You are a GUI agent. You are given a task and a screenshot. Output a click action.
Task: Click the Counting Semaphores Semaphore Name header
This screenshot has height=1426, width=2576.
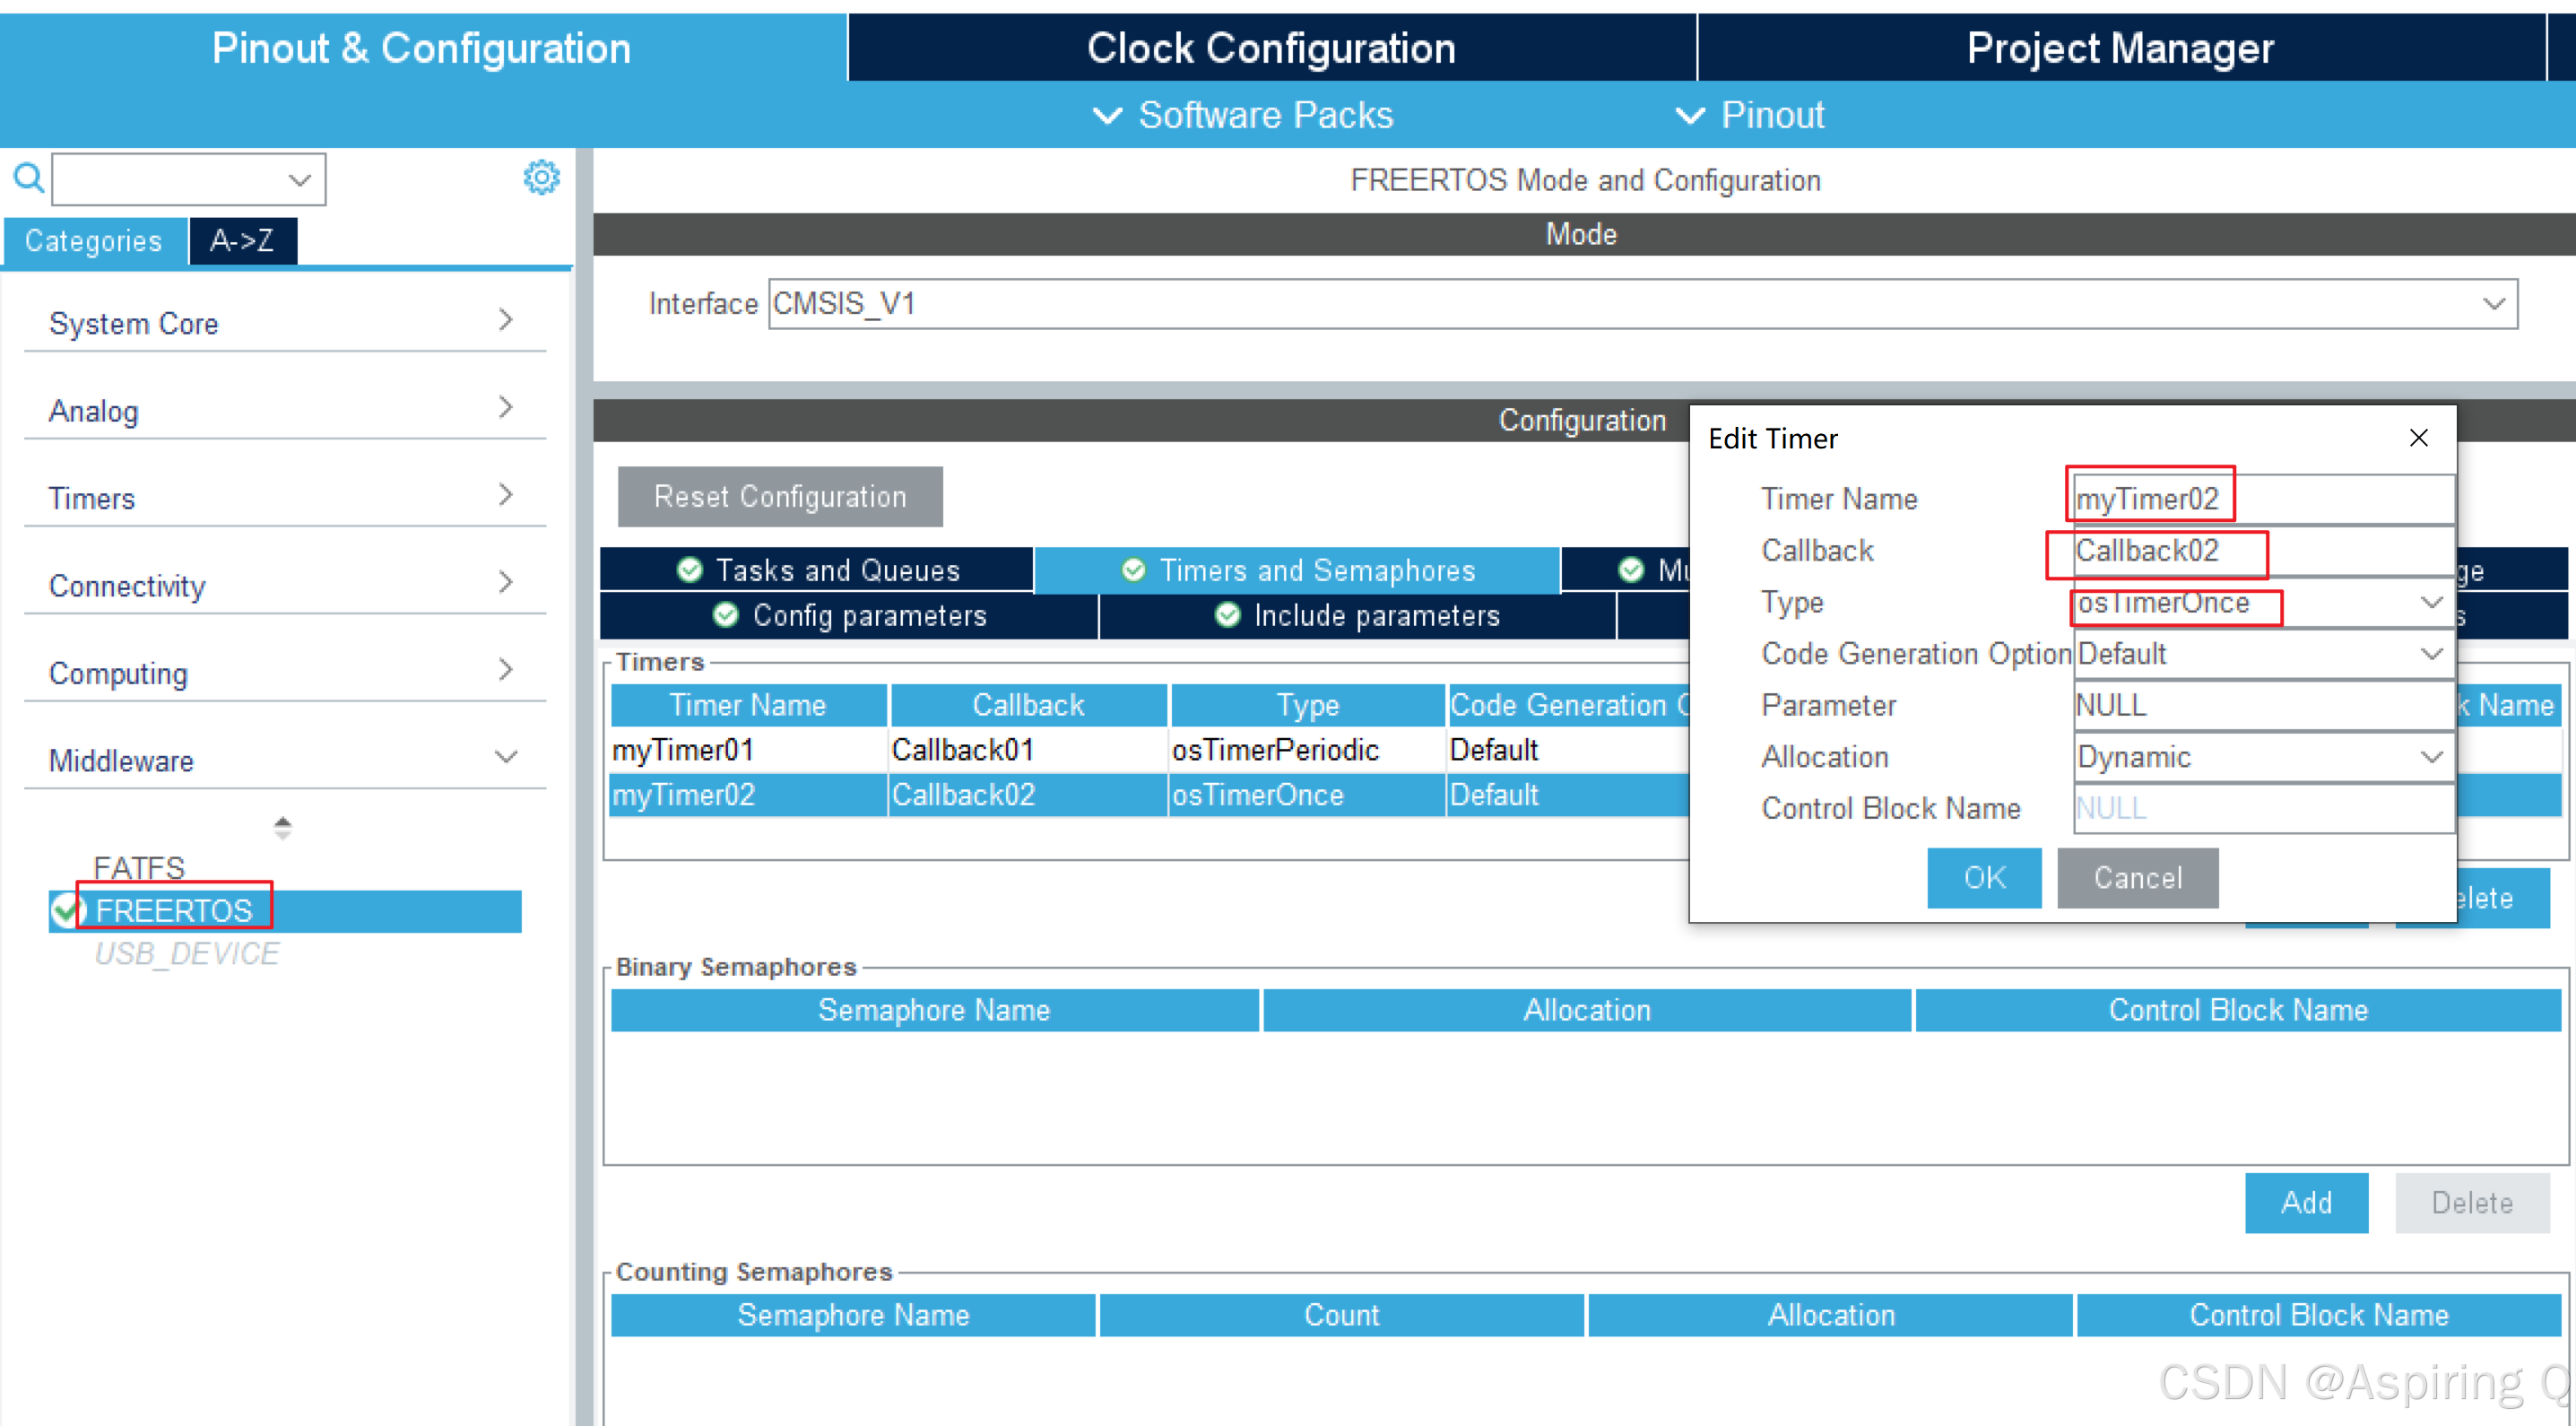(x=853, y=1315)
